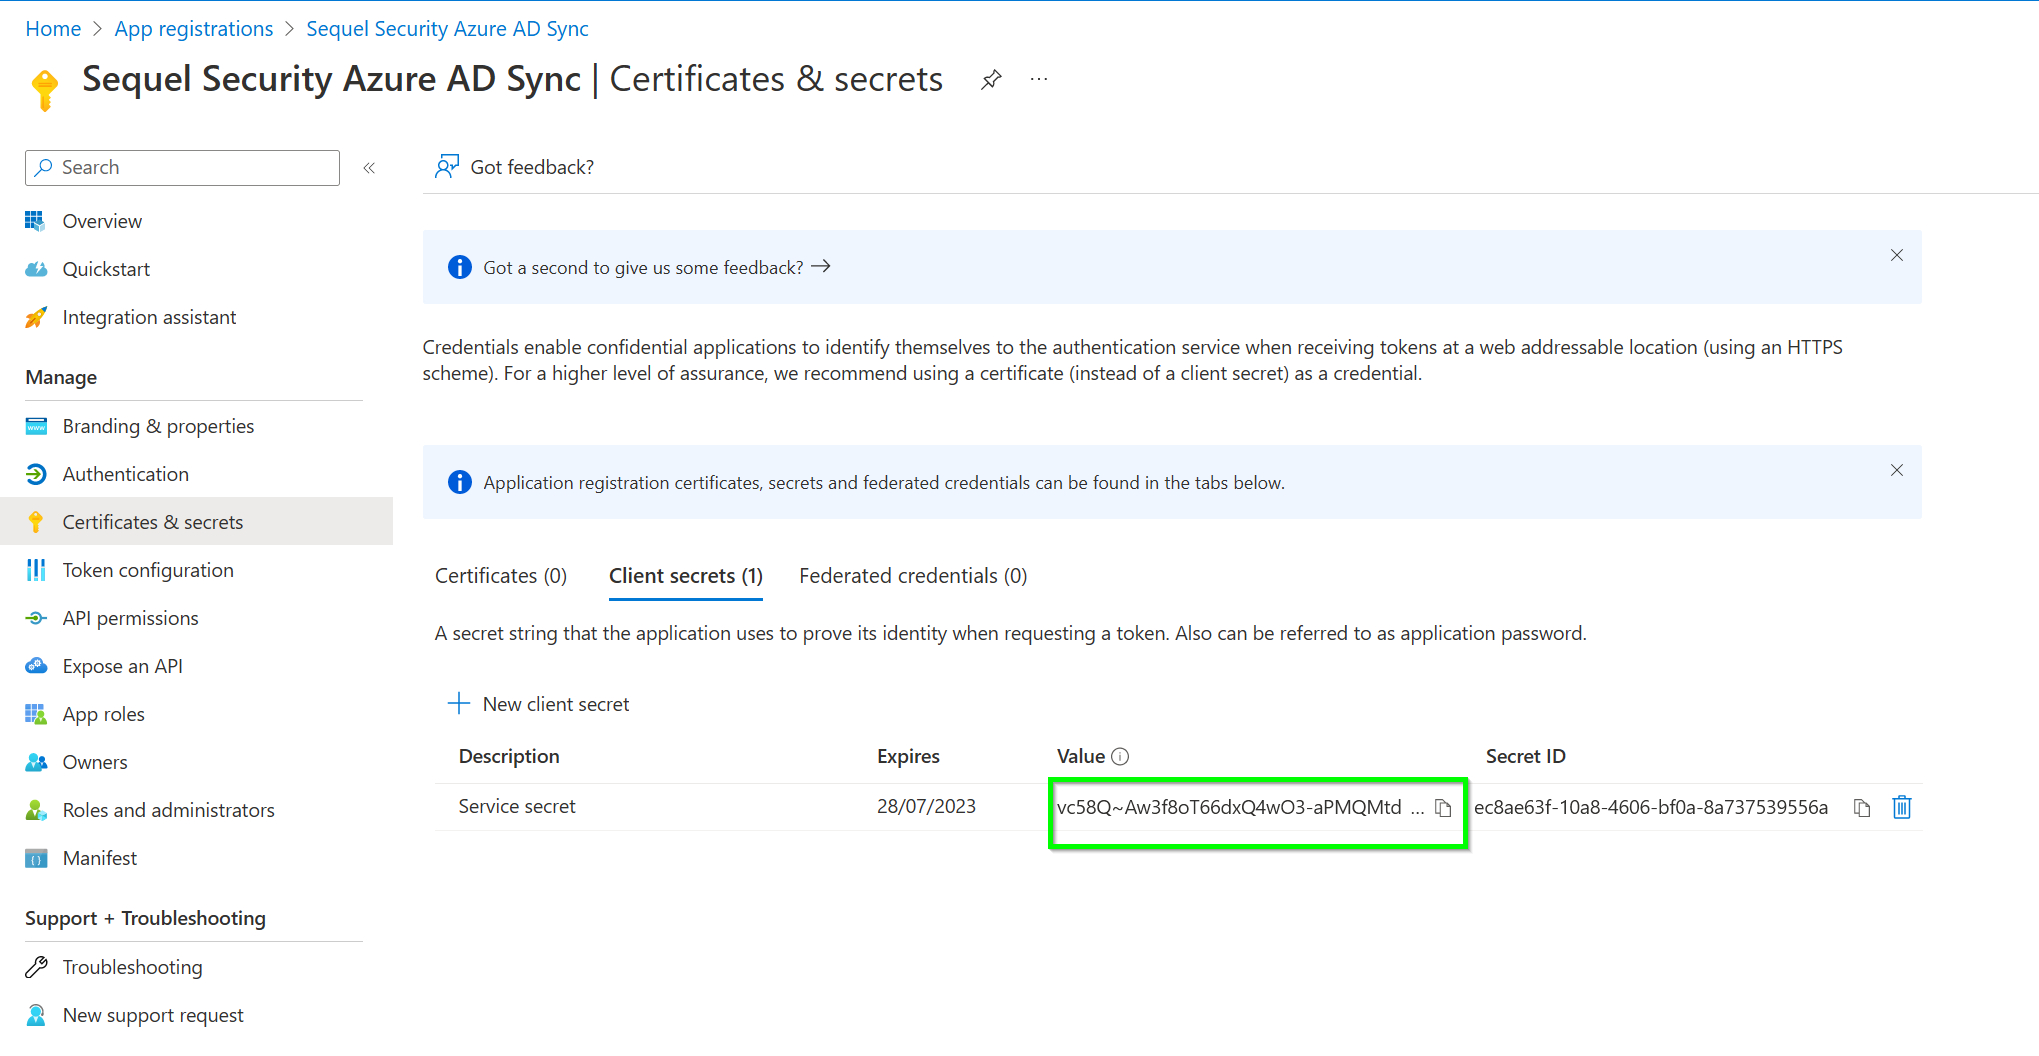Click the Integration assistant rocket icon
The height and width of the screenshot is (1056, 2039).
coord(36,317)
